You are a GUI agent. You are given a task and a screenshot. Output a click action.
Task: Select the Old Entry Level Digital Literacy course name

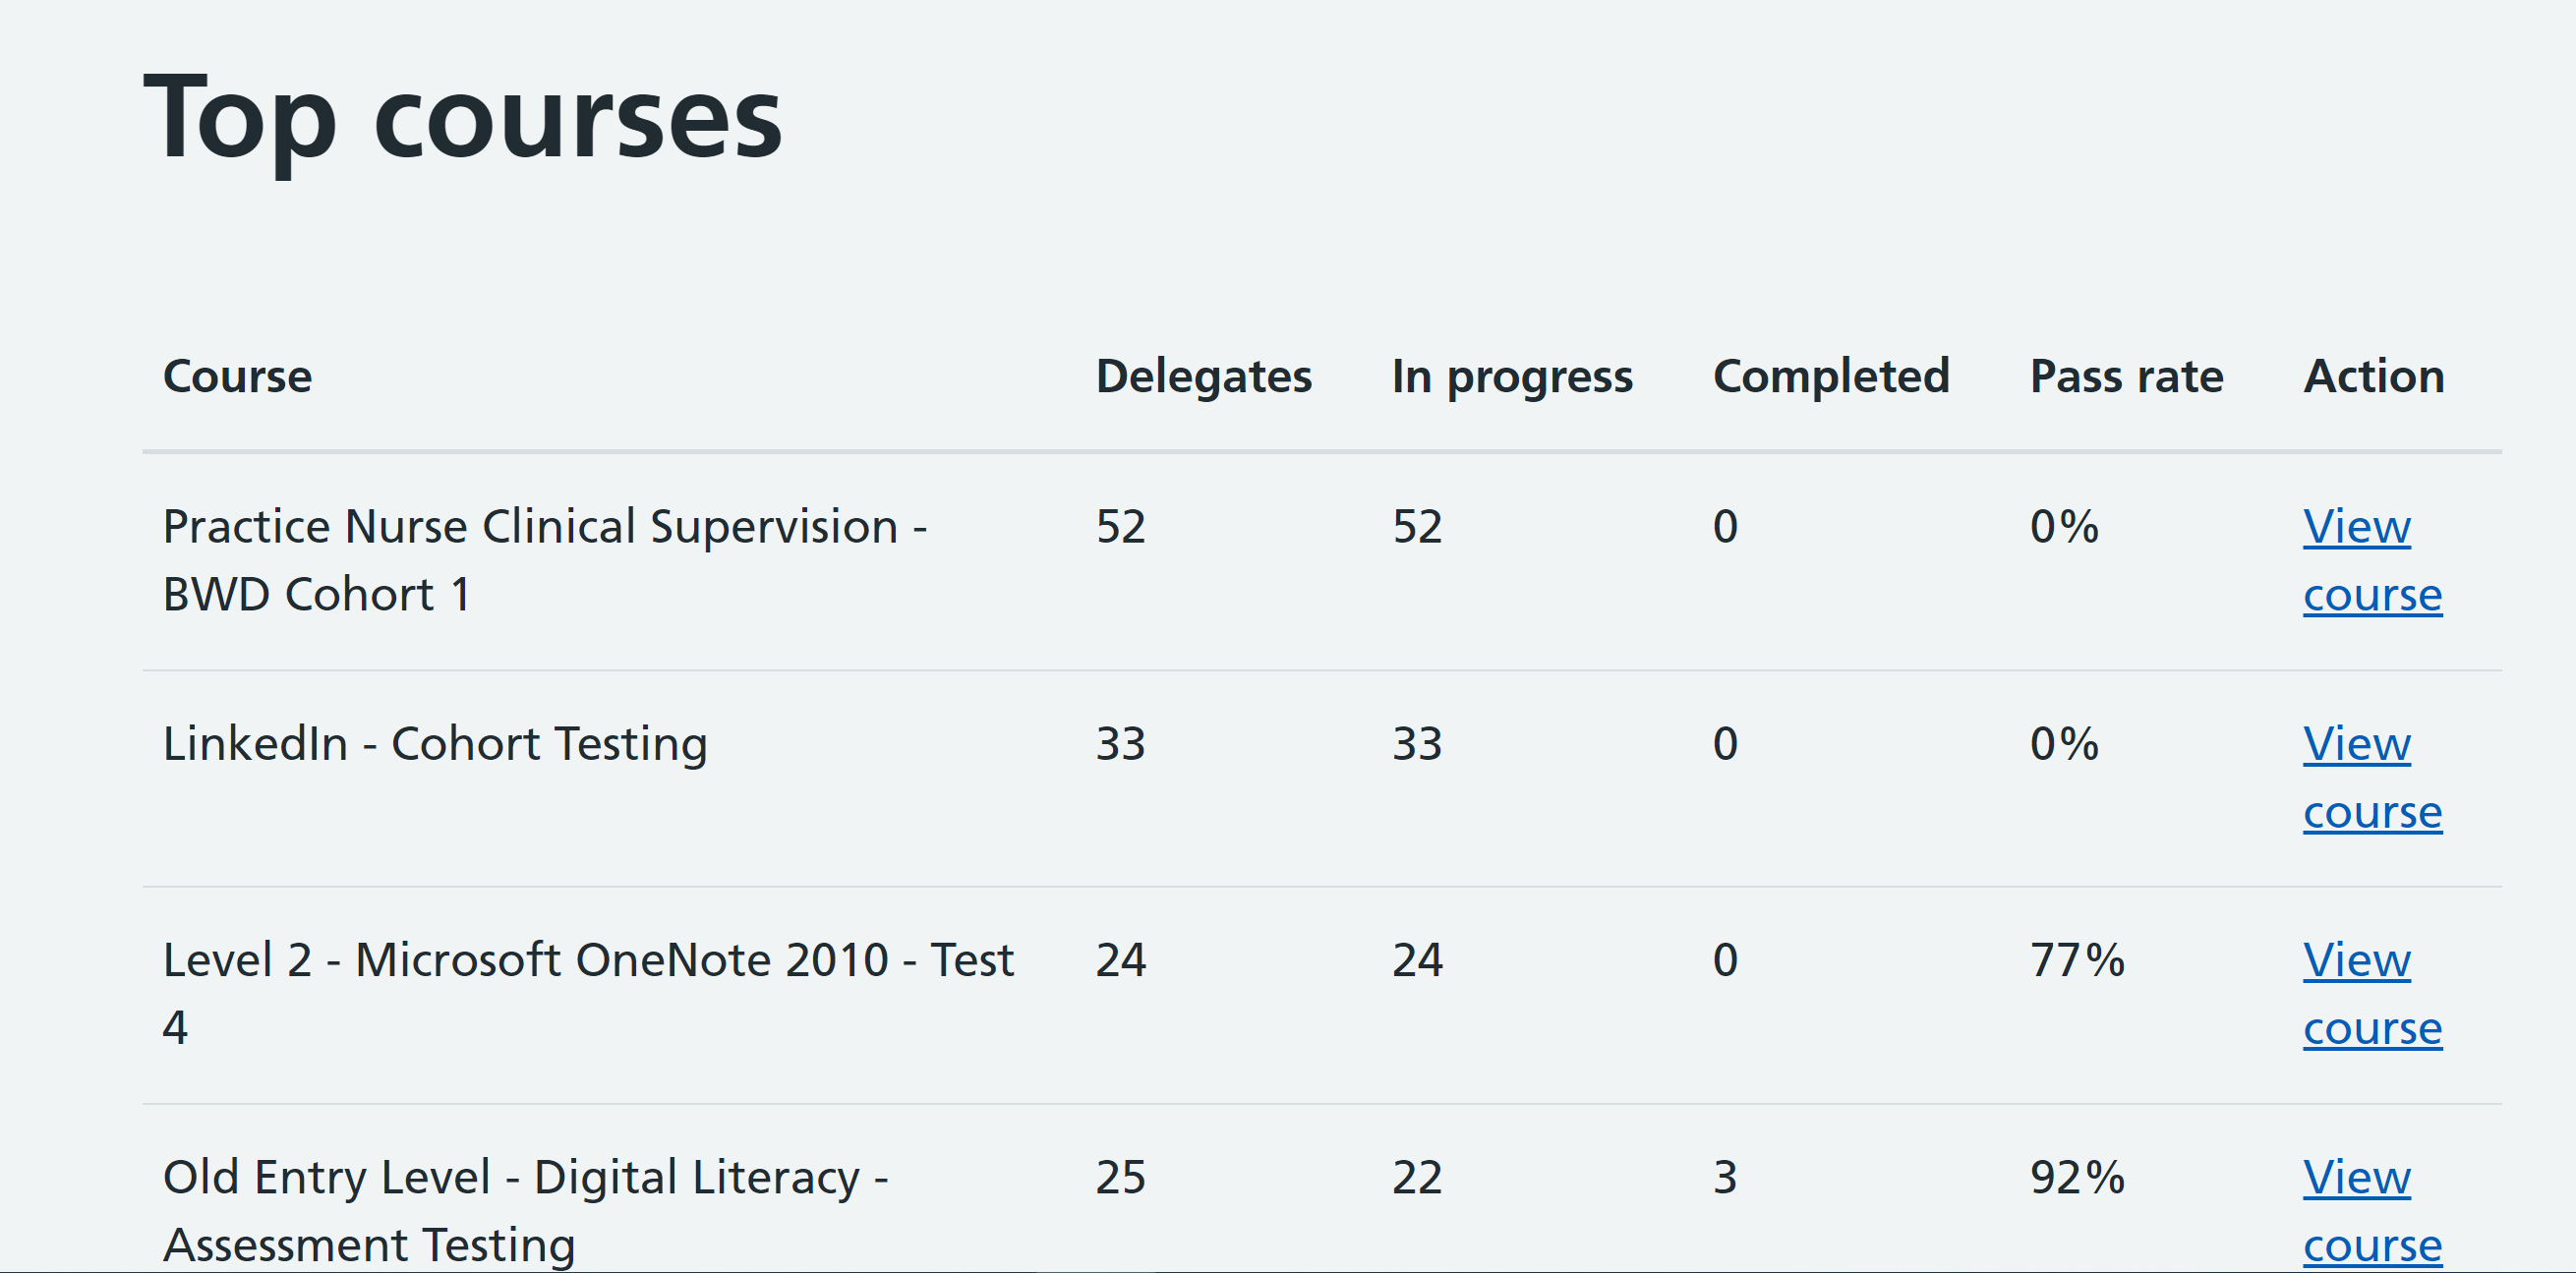(525, 1210)
